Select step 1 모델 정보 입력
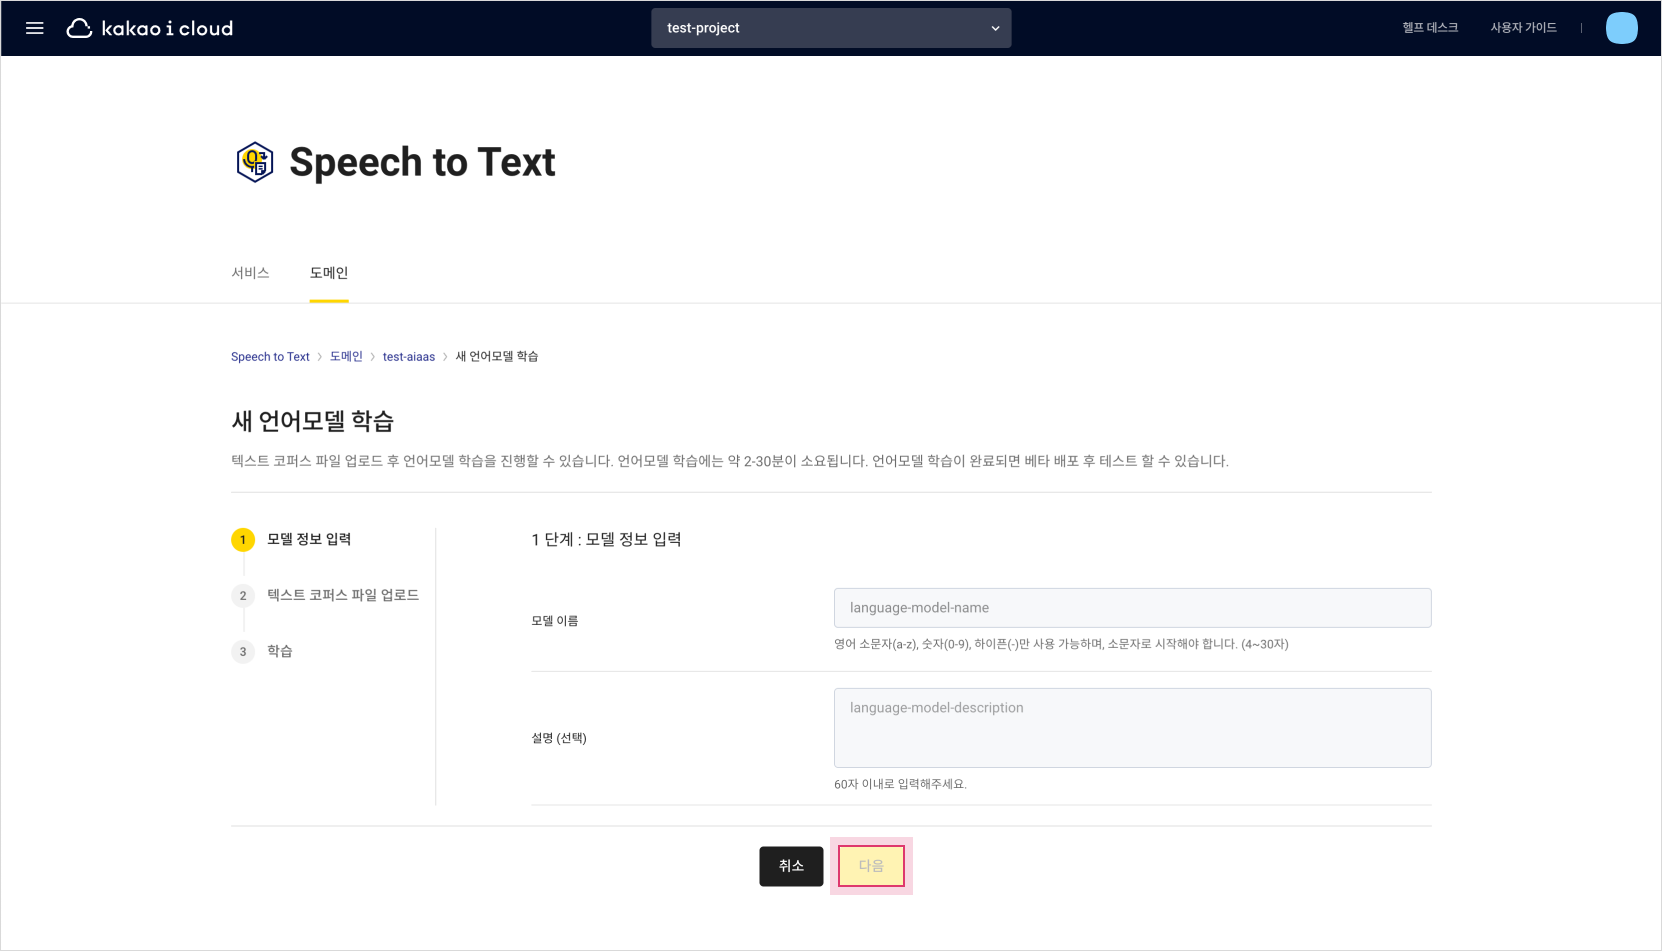The height and width of the screenshot is (951, 1662). [292, 540]
